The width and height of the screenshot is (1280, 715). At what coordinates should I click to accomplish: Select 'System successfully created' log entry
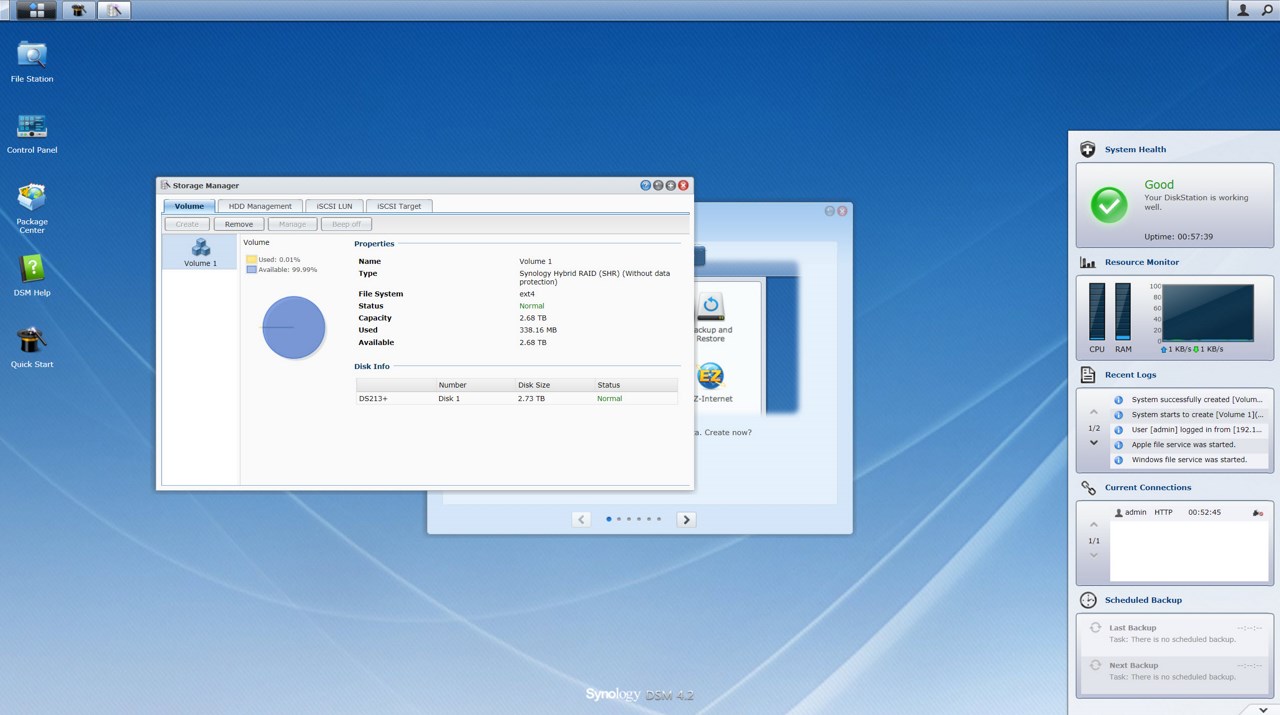(x=1189, y=400)
